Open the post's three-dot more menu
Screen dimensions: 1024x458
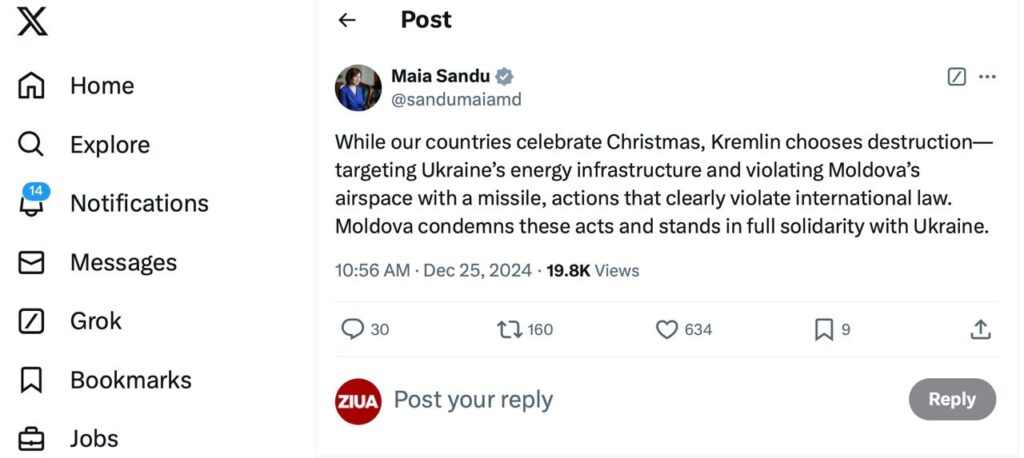coord(988,77)
